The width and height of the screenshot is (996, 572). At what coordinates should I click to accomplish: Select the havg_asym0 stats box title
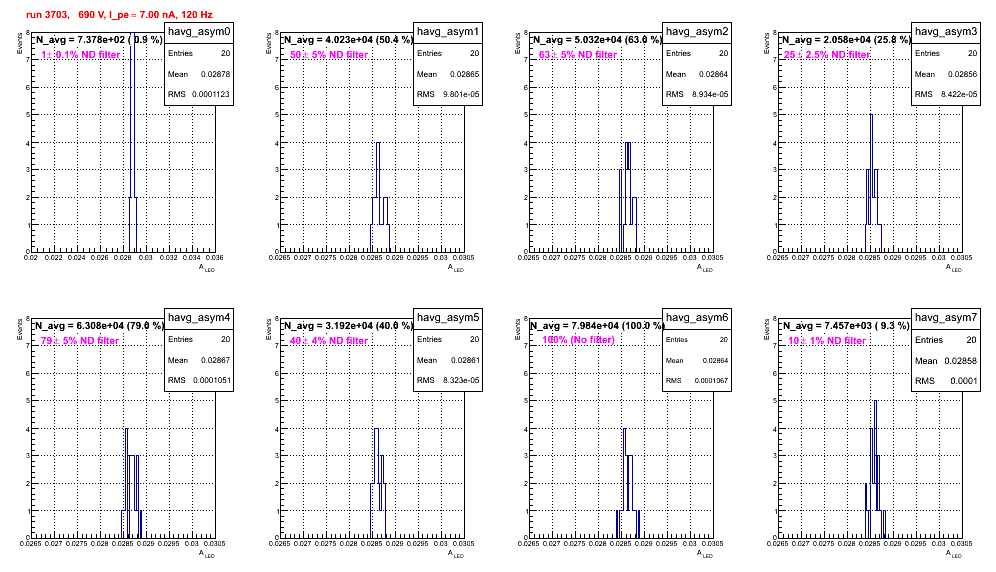pyautogui.click(x=199, y=32)
